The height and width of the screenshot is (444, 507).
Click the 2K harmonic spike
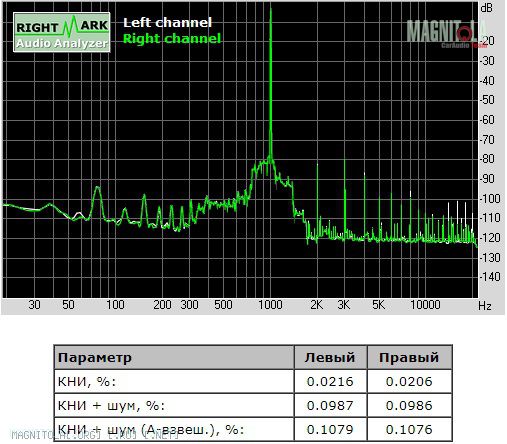317,200
